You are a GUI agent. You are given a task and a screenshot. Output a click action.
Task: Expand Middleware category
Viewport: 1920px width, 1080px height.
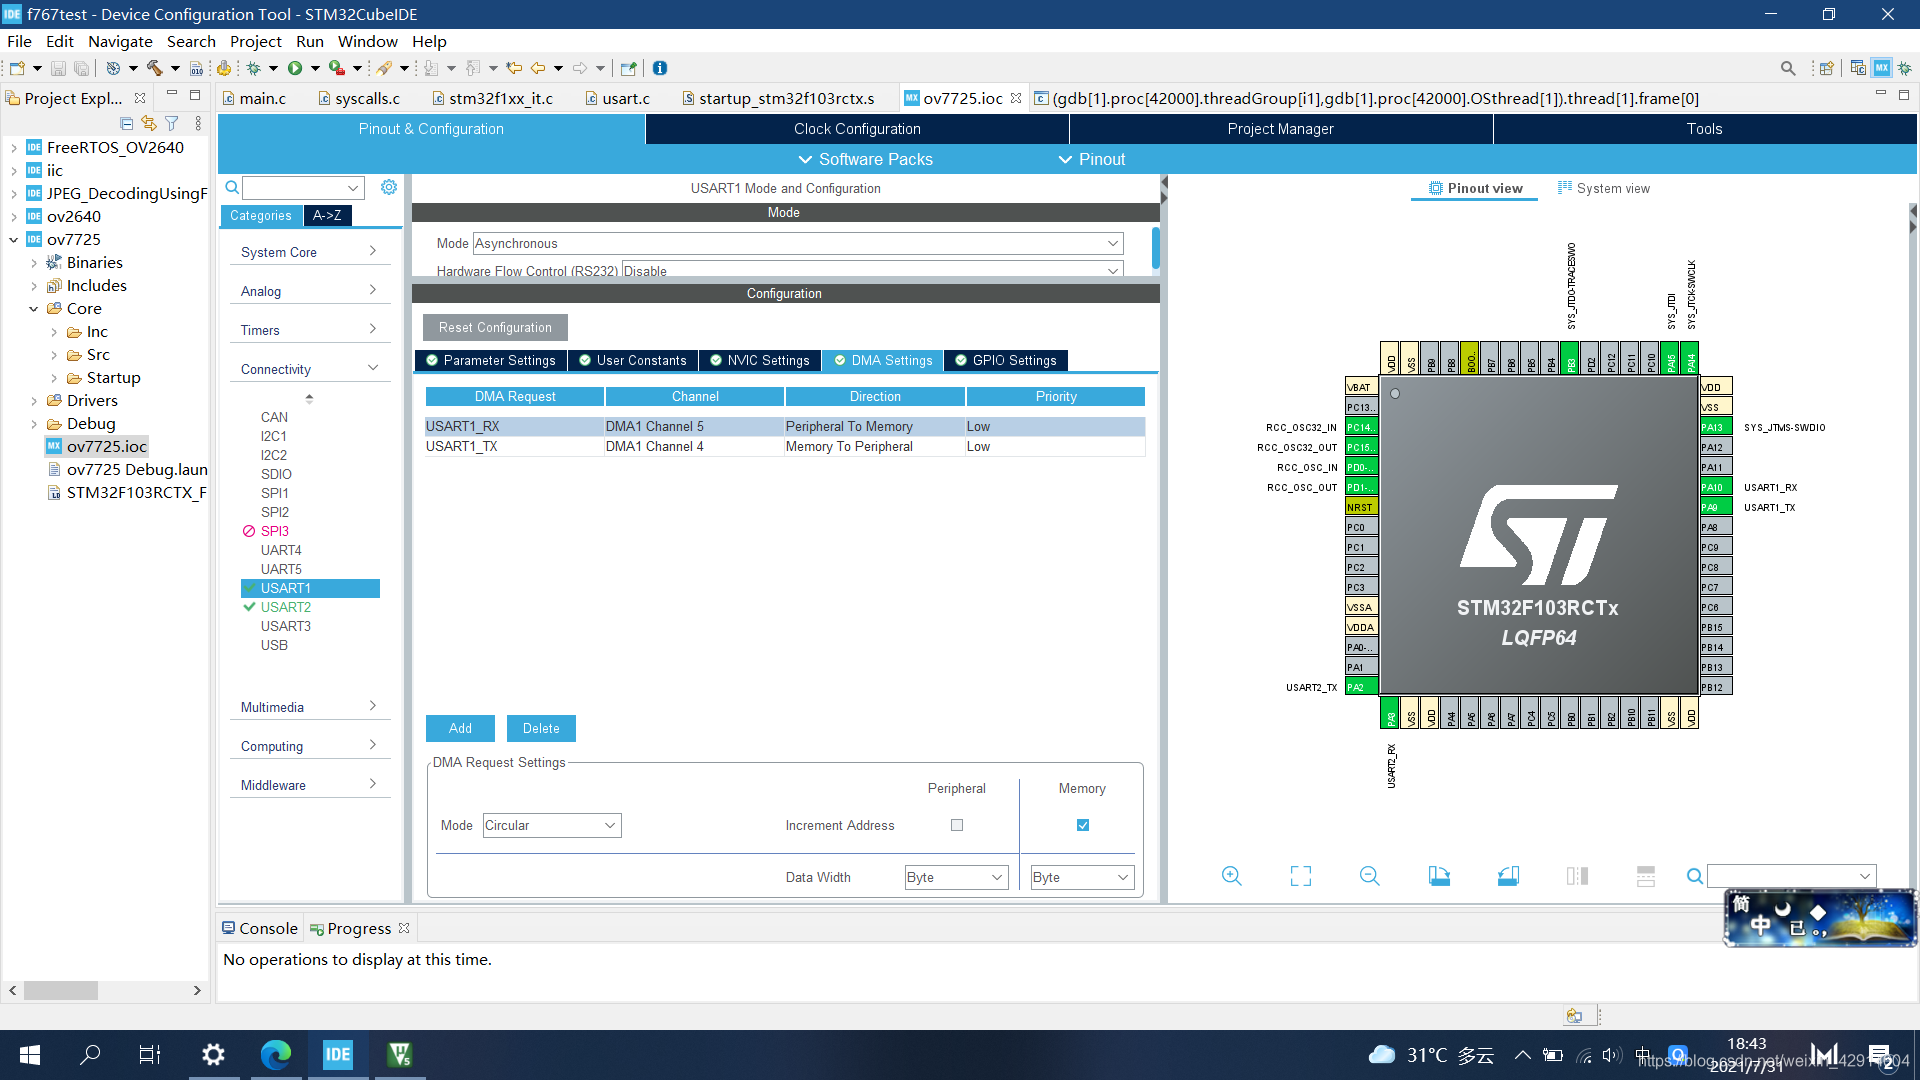pyautogui.click(x=309, y=785)
